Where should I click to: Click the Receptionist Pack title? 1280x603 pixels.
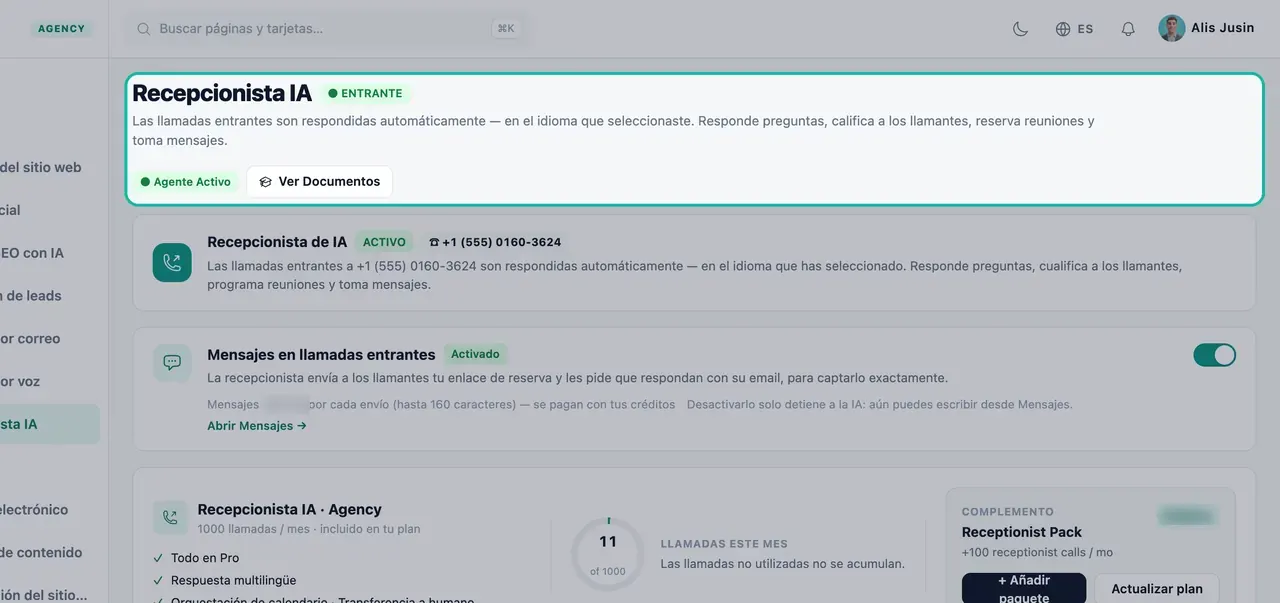[x=1022, y=532]
